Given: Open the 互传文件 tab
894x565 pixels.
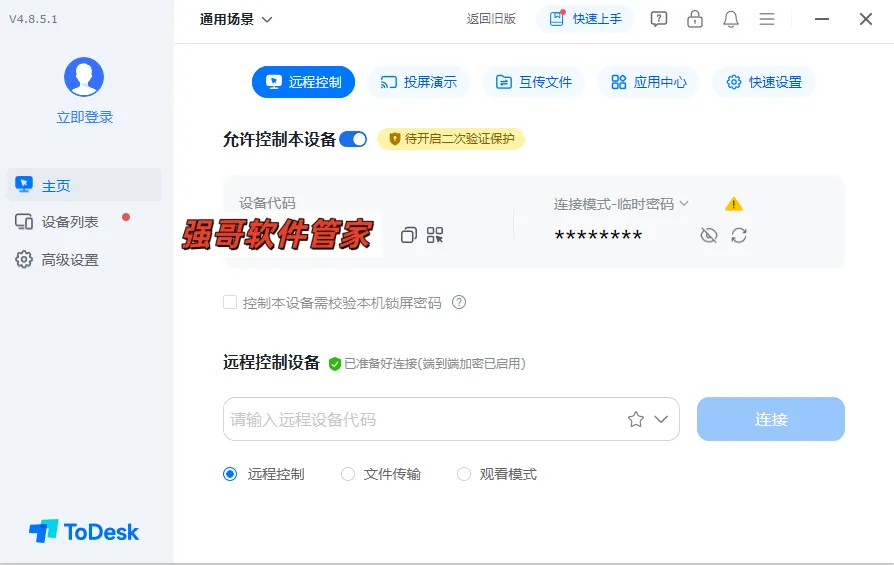Looking at the screenshot, I should (x=534, y=82).
